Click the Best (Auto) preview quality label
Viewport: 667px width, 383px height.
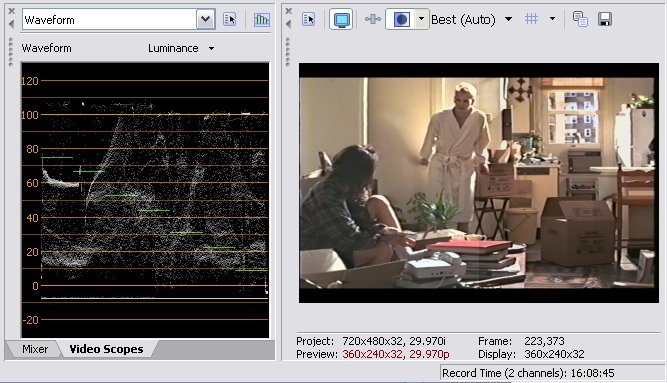pyautogui.click(x=463, y=20)
